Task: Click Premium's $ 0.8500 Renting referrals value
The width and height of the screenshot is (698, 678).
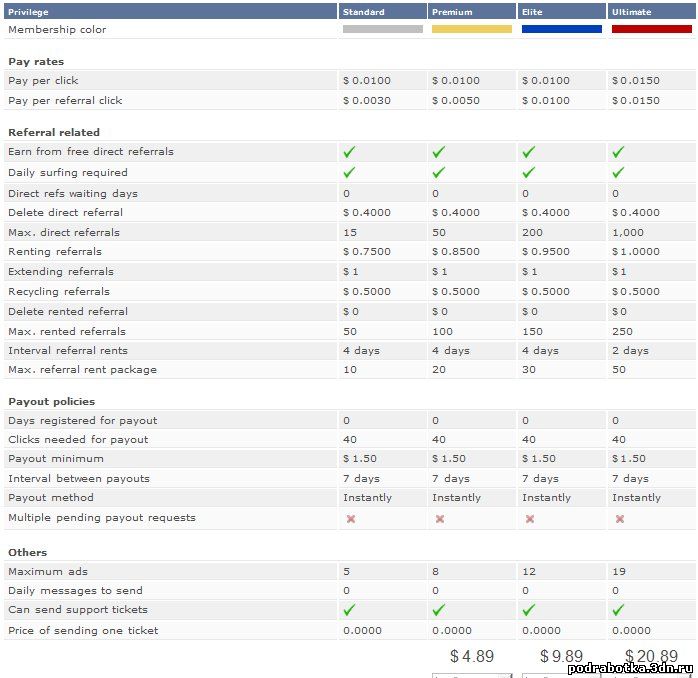Action: [x=456, y=252]
